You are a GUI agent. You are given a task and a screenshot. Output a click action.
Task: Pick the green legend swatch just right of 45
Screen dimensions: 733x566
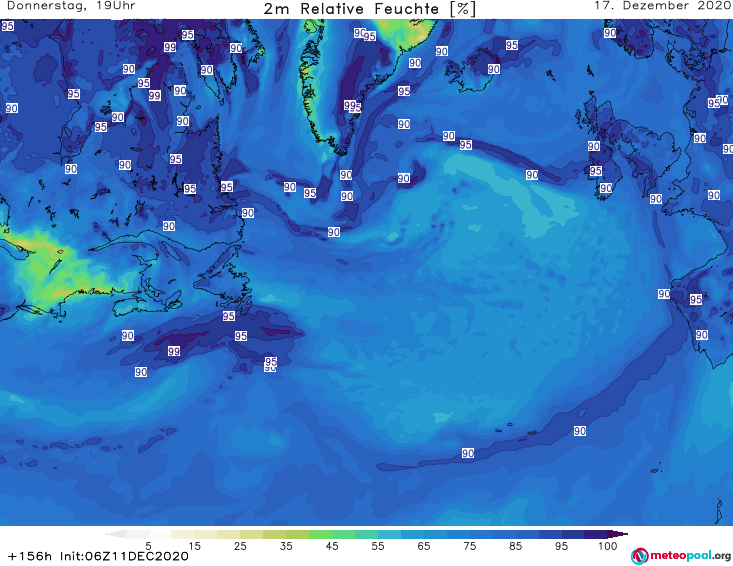(x=343, y=534)
